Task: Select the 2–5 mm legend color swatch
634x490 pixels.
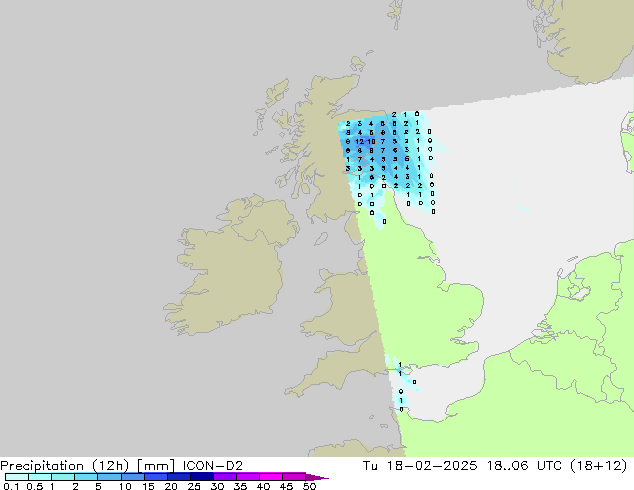Action: point(86,477)
